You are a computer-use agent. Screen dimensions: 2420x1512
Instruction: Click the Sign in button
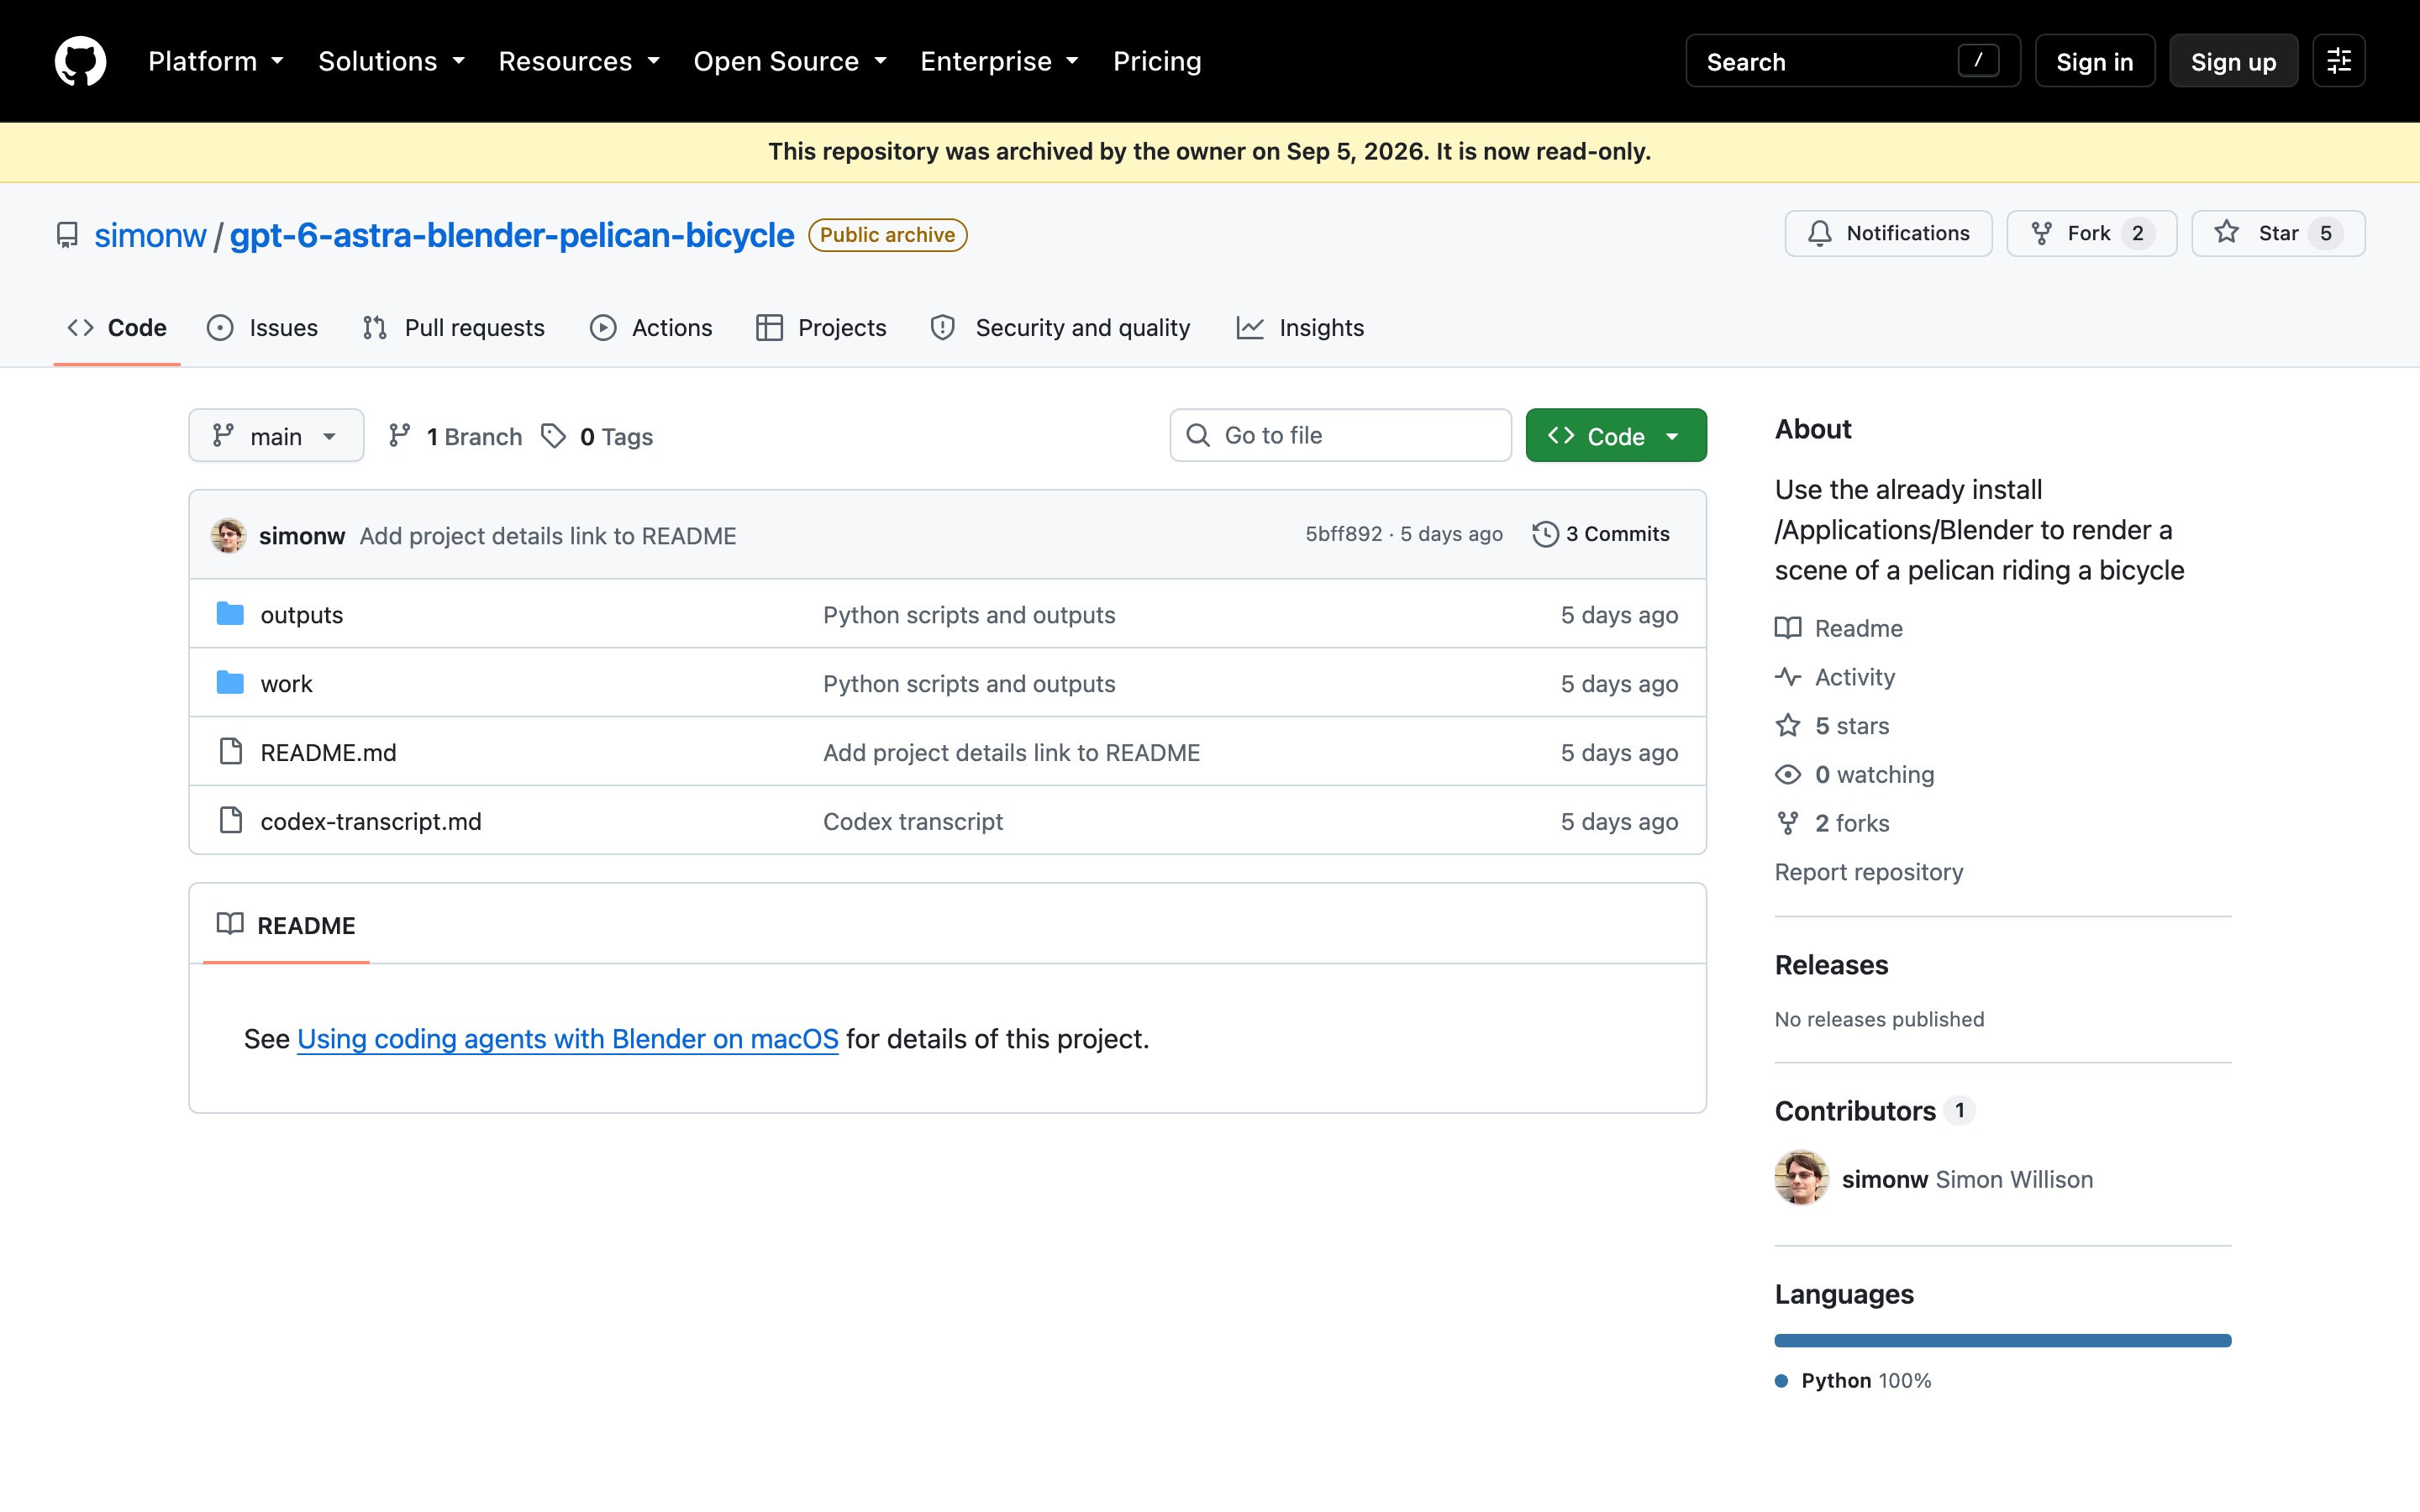pos(2095,61)
